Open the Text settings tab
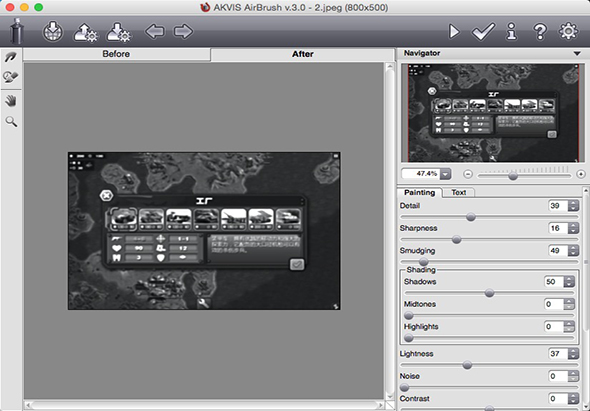The height and width of the screenshot is (411, 590). tap(458, 192)
